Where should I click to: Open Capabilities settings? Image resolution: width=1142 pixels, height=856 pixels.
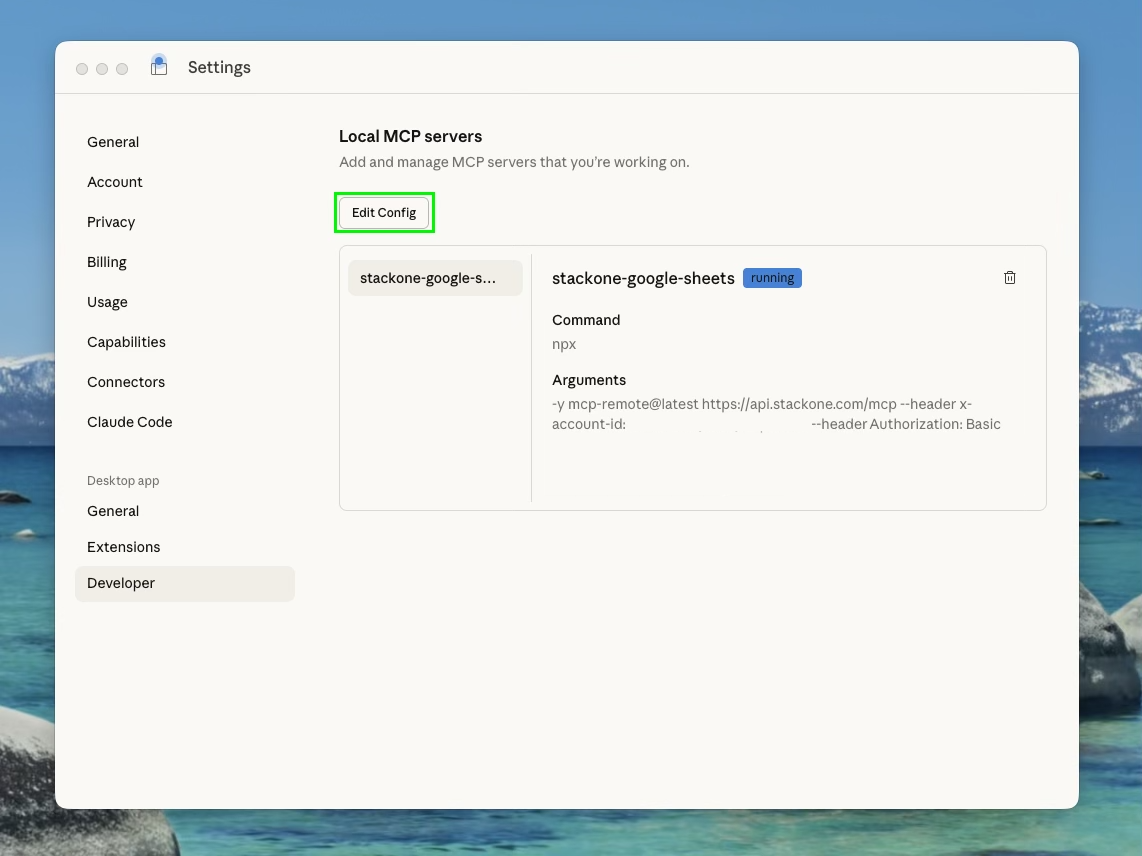point(126,341)
